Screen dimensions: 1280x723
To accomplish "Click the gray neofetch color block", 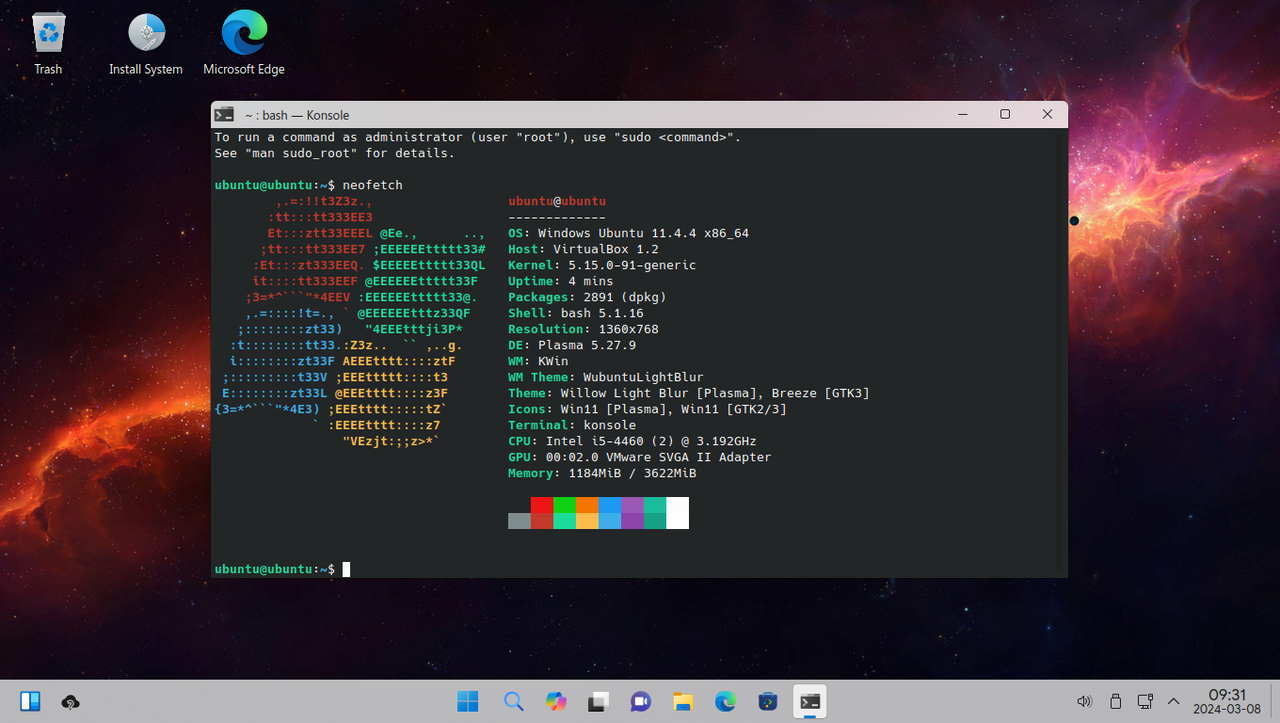I will click(519, 521).
